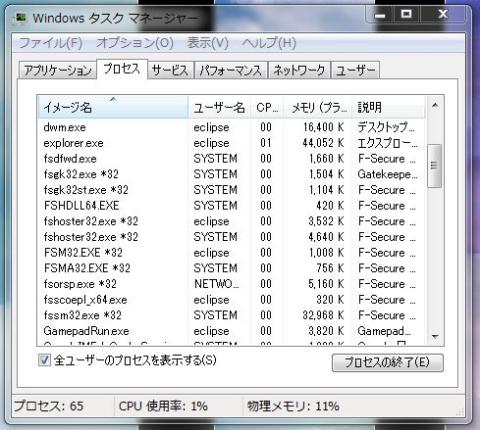Viewport: 480px width, 430px height.
Task: Select the dwm.exe process row
Action: click(x=231, y=127)
